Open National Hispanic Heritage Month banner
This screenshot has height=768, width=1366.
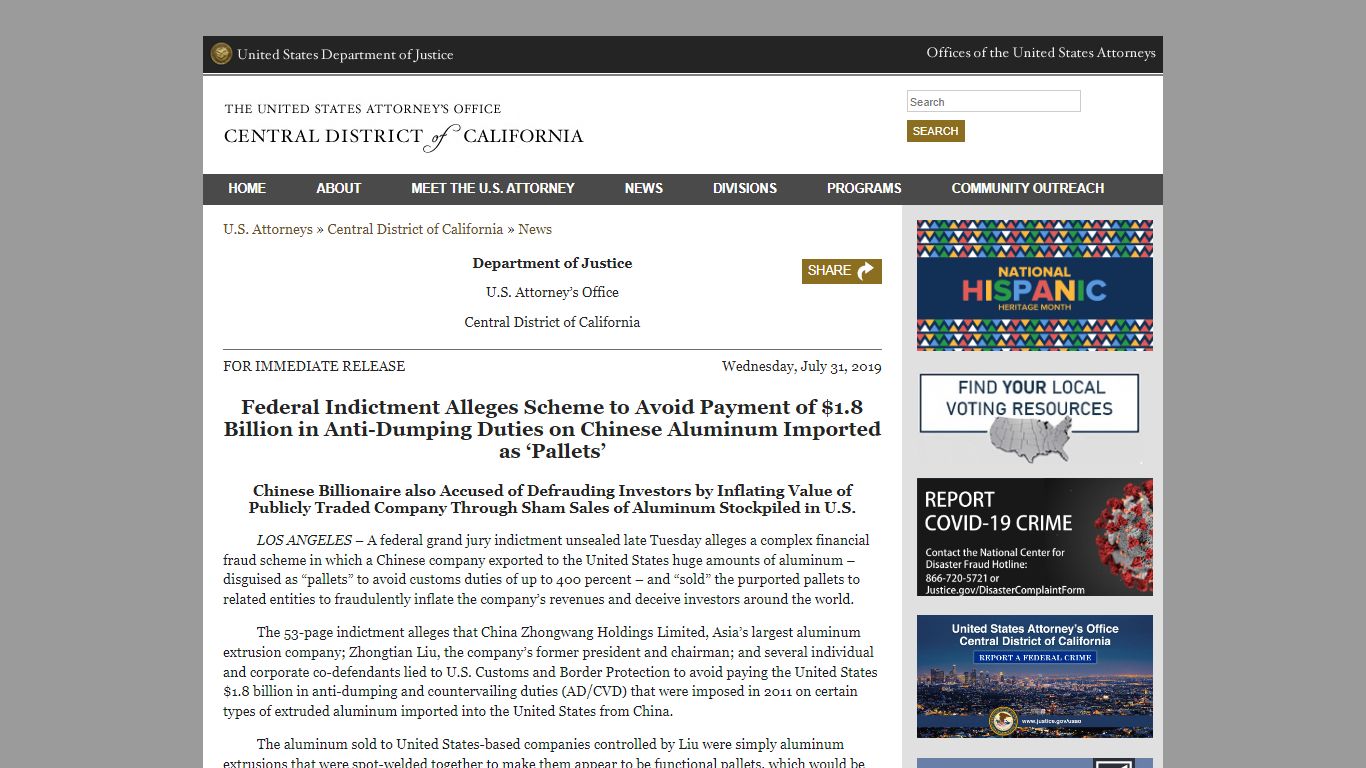(x=1034, y=285)
